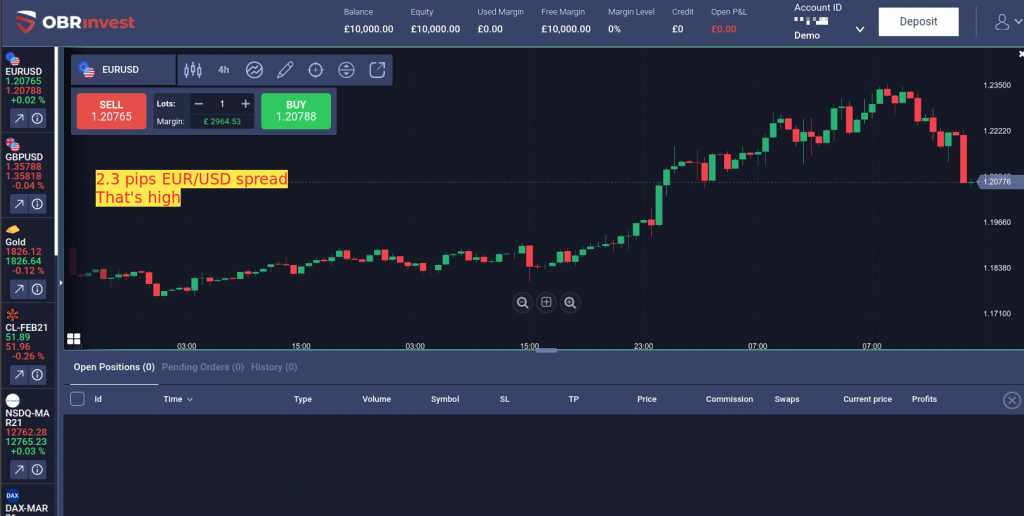Viewport: 1024px width, 516px height.
Task: Open info icon under CL-FEB21
Action: coord(37,375)
